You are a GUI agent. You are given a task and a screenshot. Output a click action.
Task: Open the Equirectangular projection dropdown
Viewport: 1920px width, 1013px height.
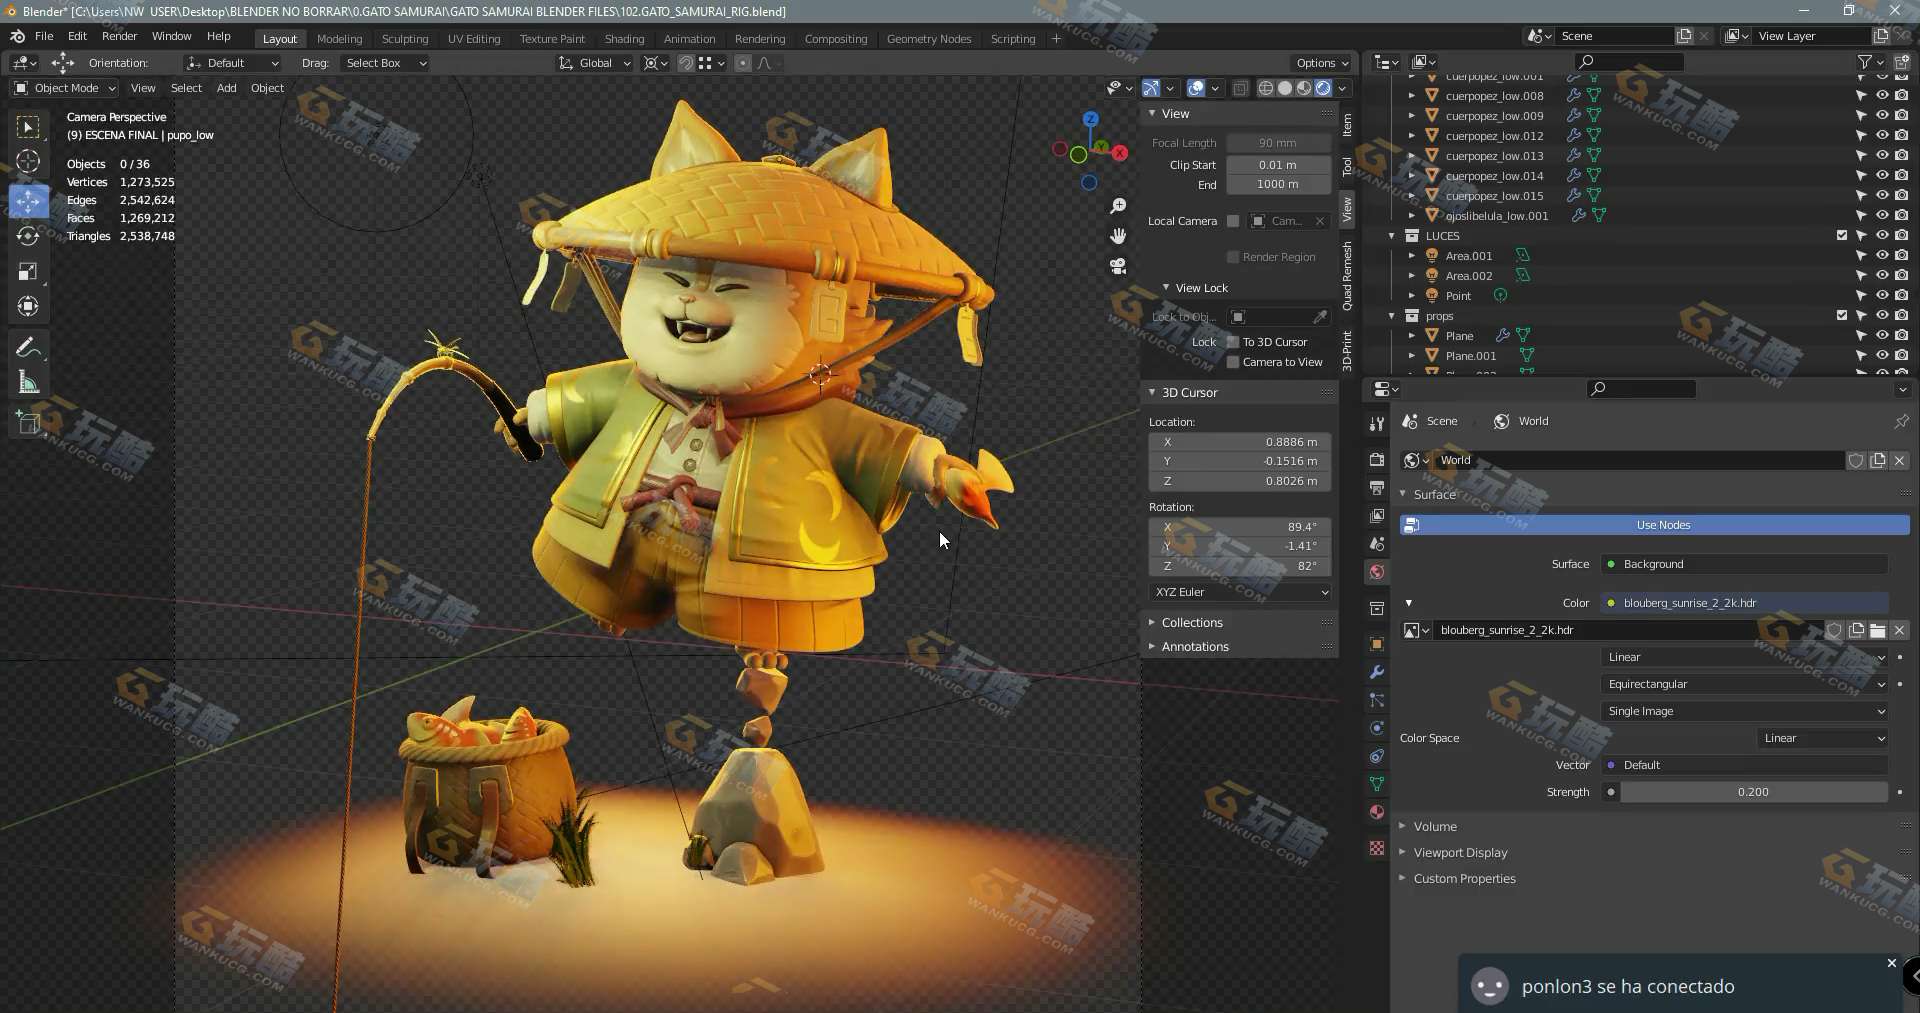[x=1745, y=684]
